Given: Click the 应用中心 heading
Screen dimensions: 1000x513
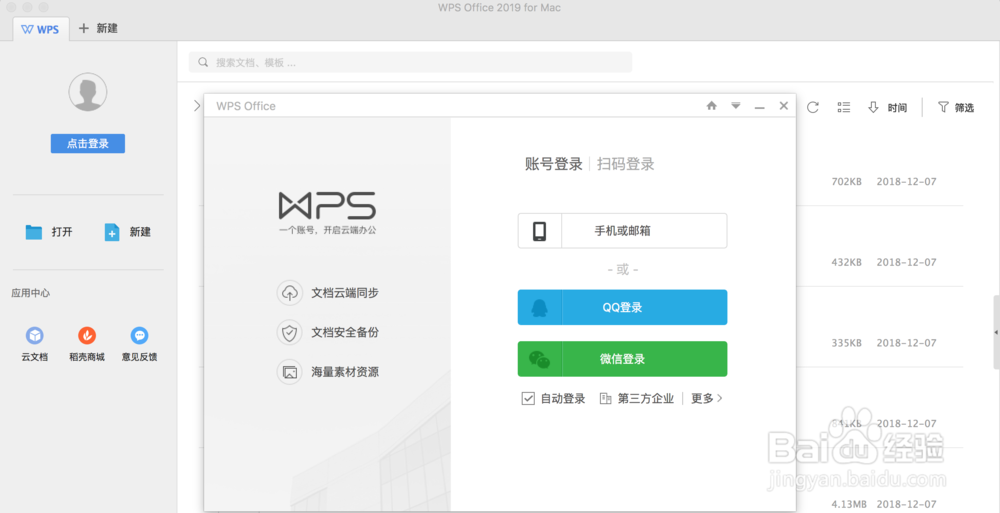Looking at the screenshot, I should pos(31,294).
